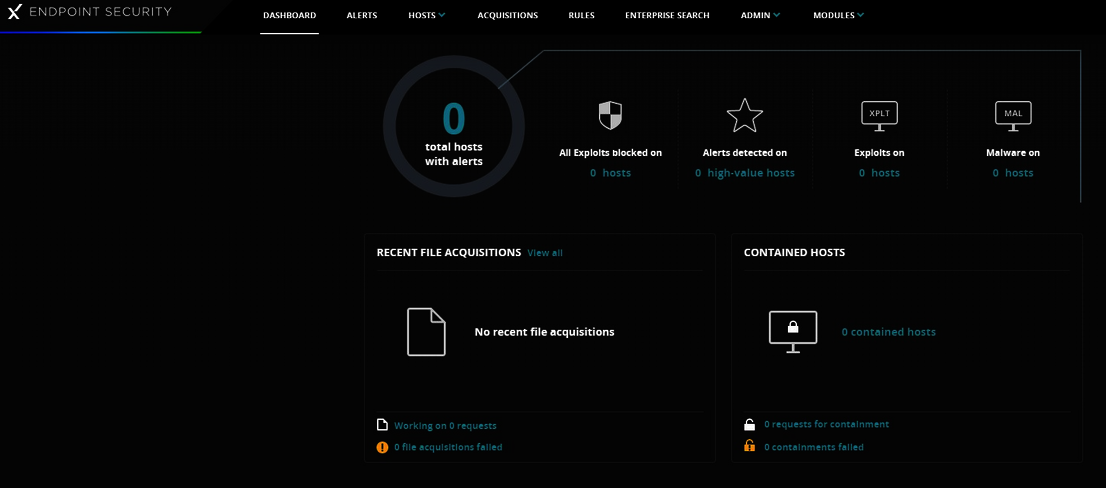Click the All Exploits blocked on label

tap(610, 152)
